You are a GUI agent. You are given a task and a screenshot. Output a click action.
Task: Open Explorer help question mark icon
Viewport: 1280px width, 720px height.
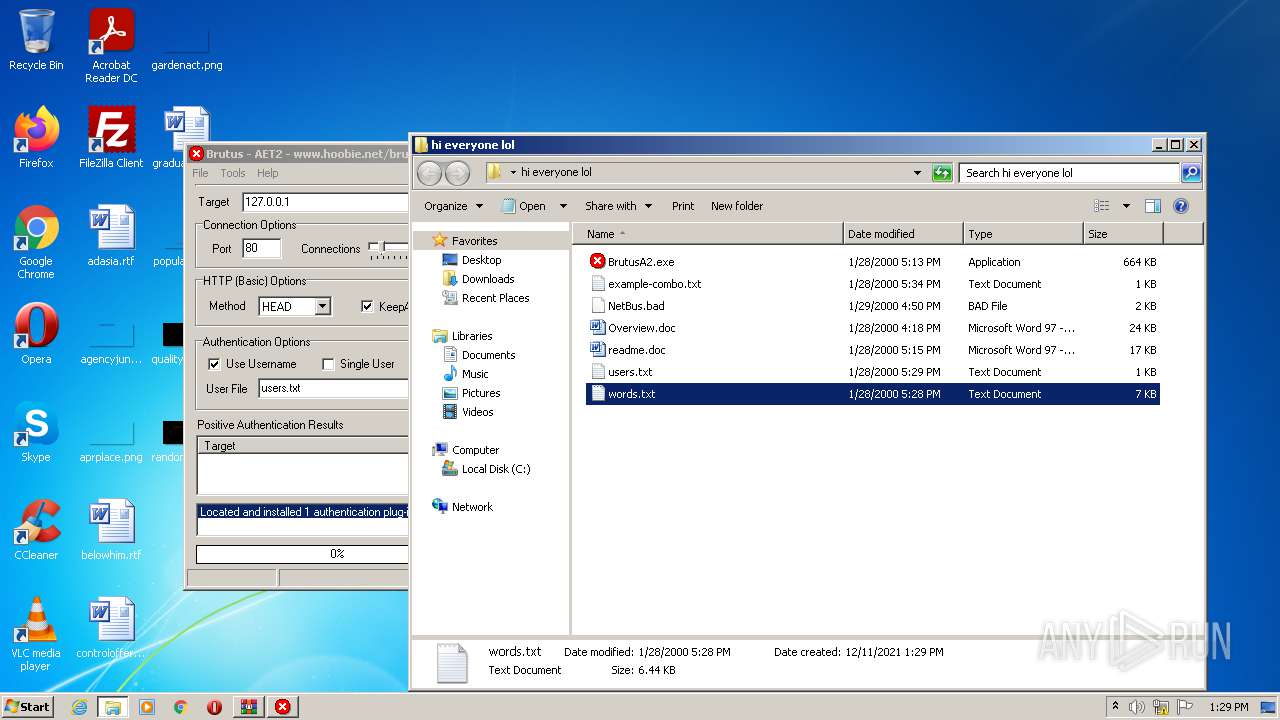1180,206
